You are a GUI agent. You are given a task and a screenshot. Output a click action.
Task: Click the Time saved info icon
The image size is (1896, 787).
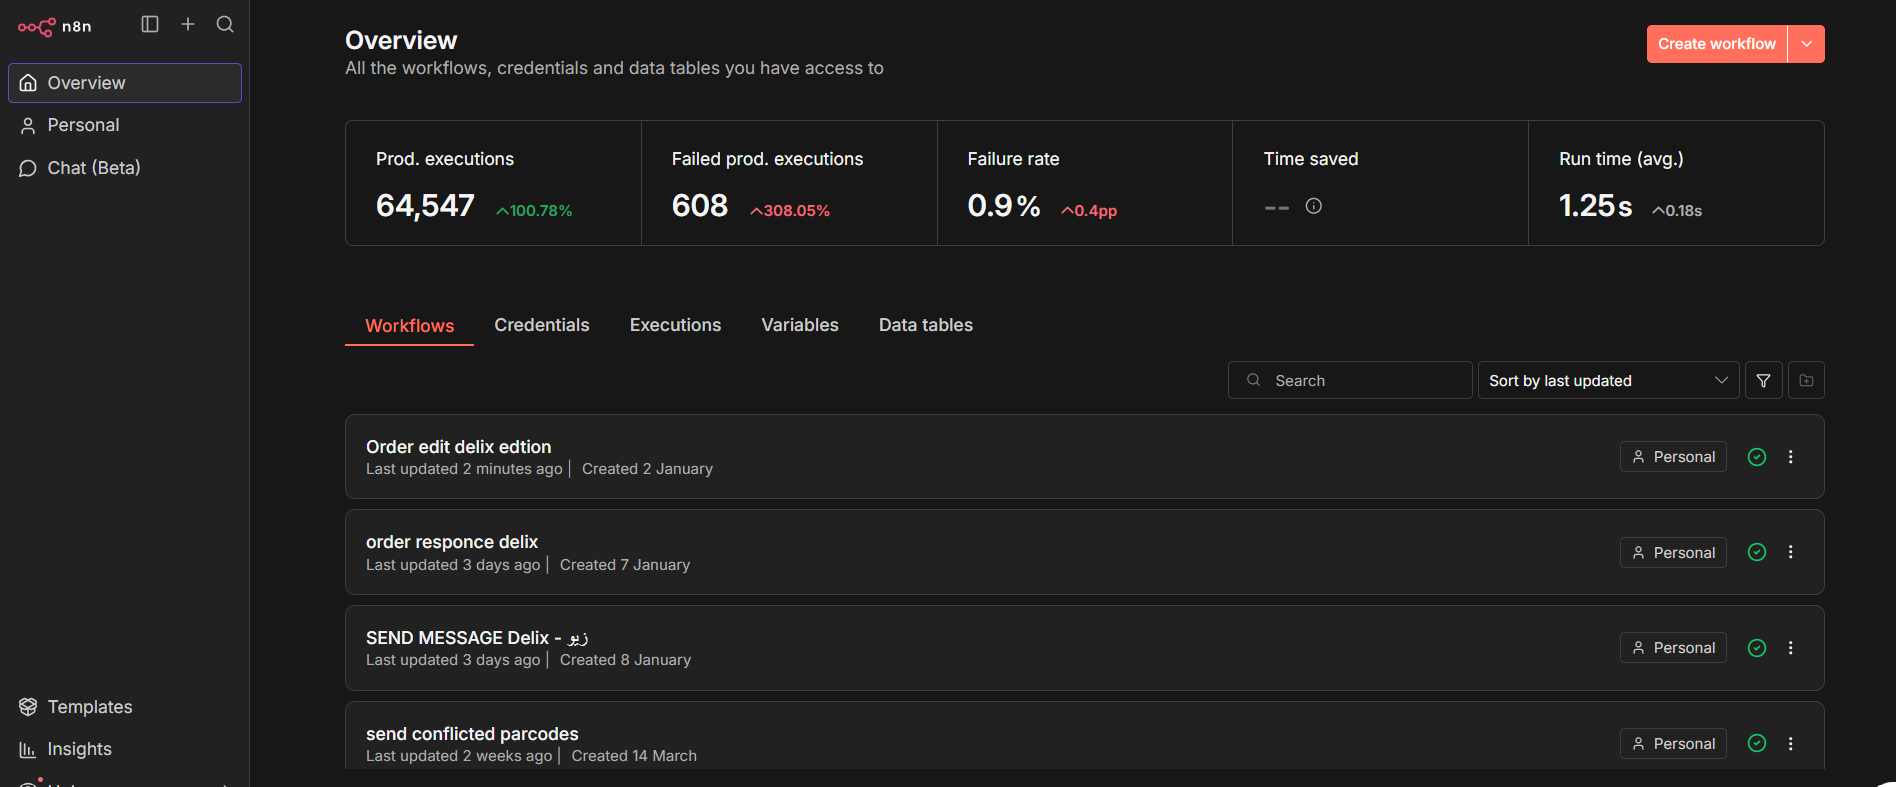pos(1314,206)
